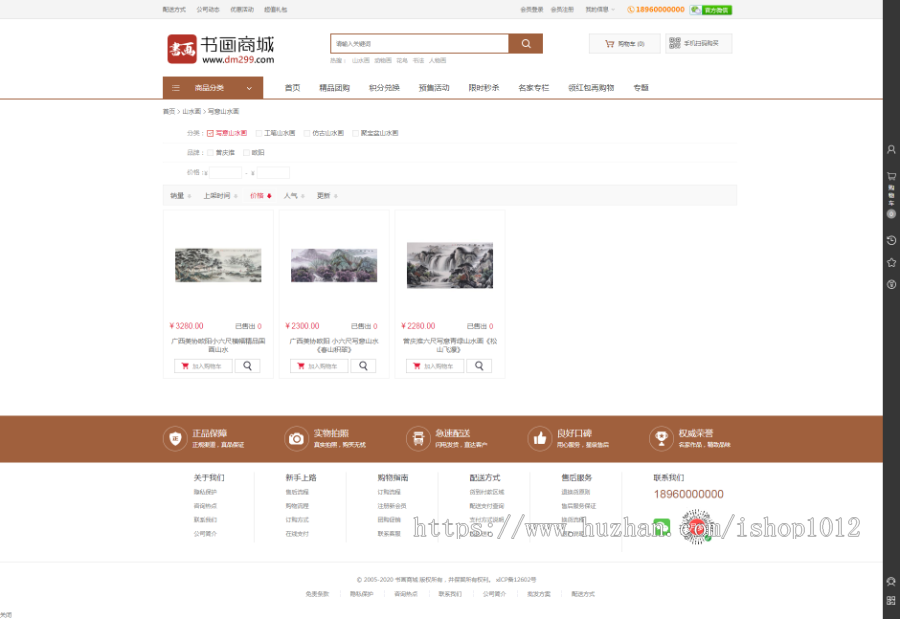Click the search magnifier icon
The height and width of the screenshot is (619, 900).
coord(526,44)
